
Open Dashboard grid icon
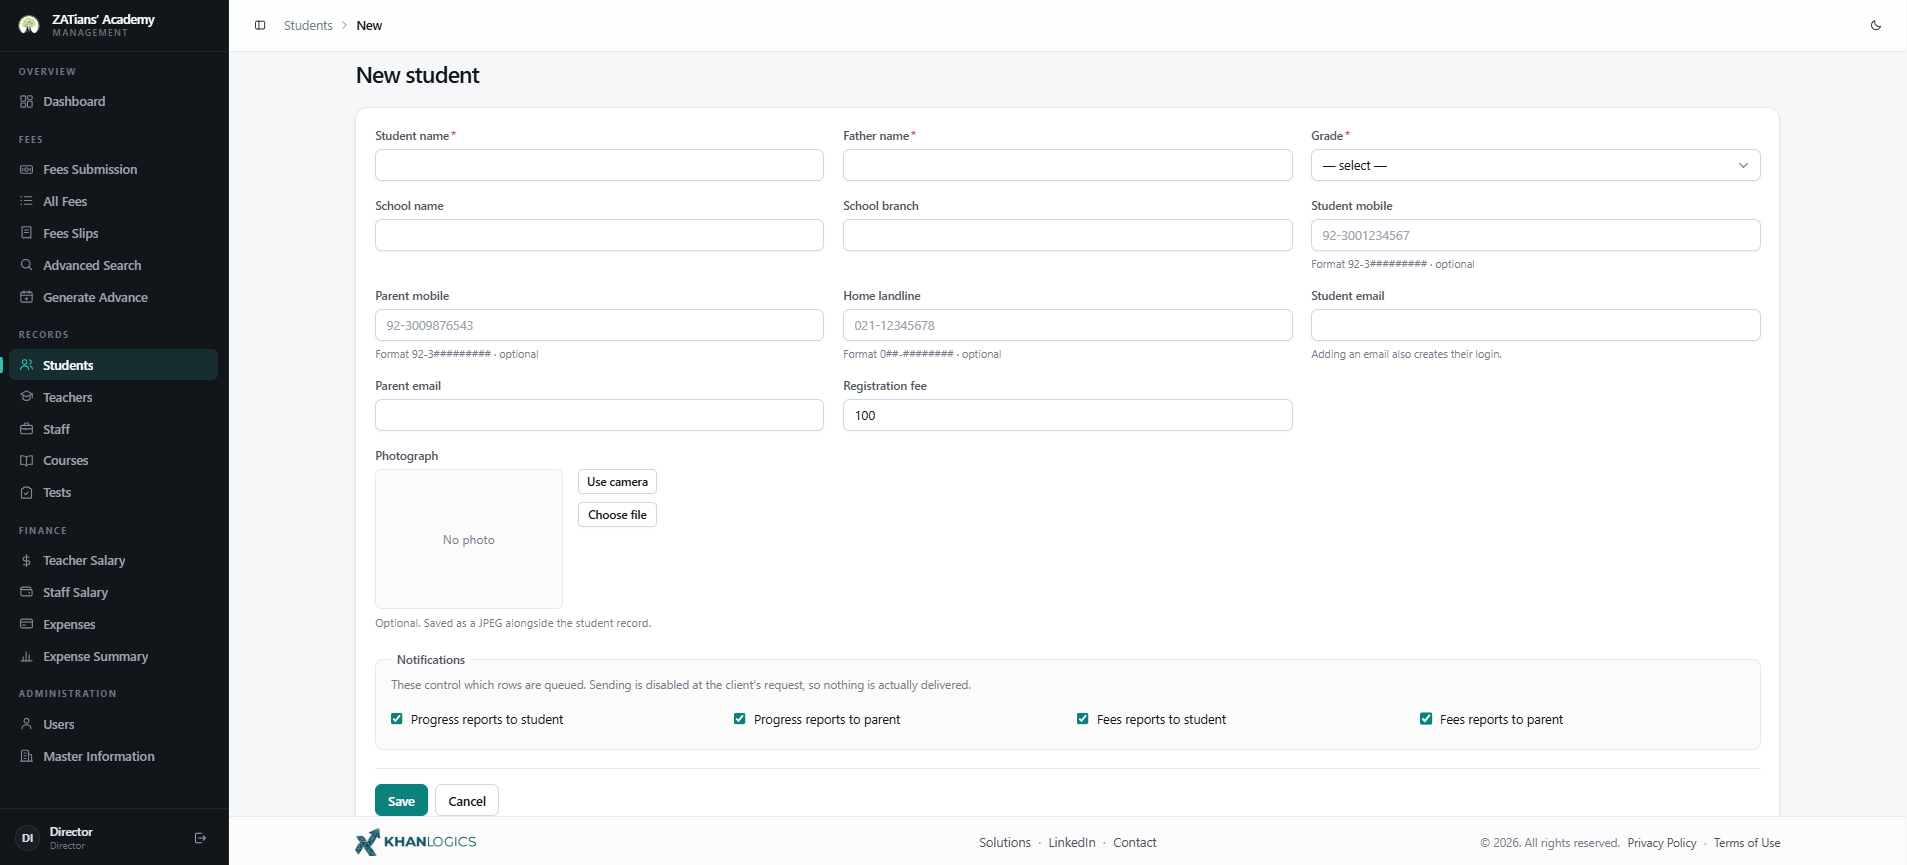pyautogui.click(x=27, y=102)
